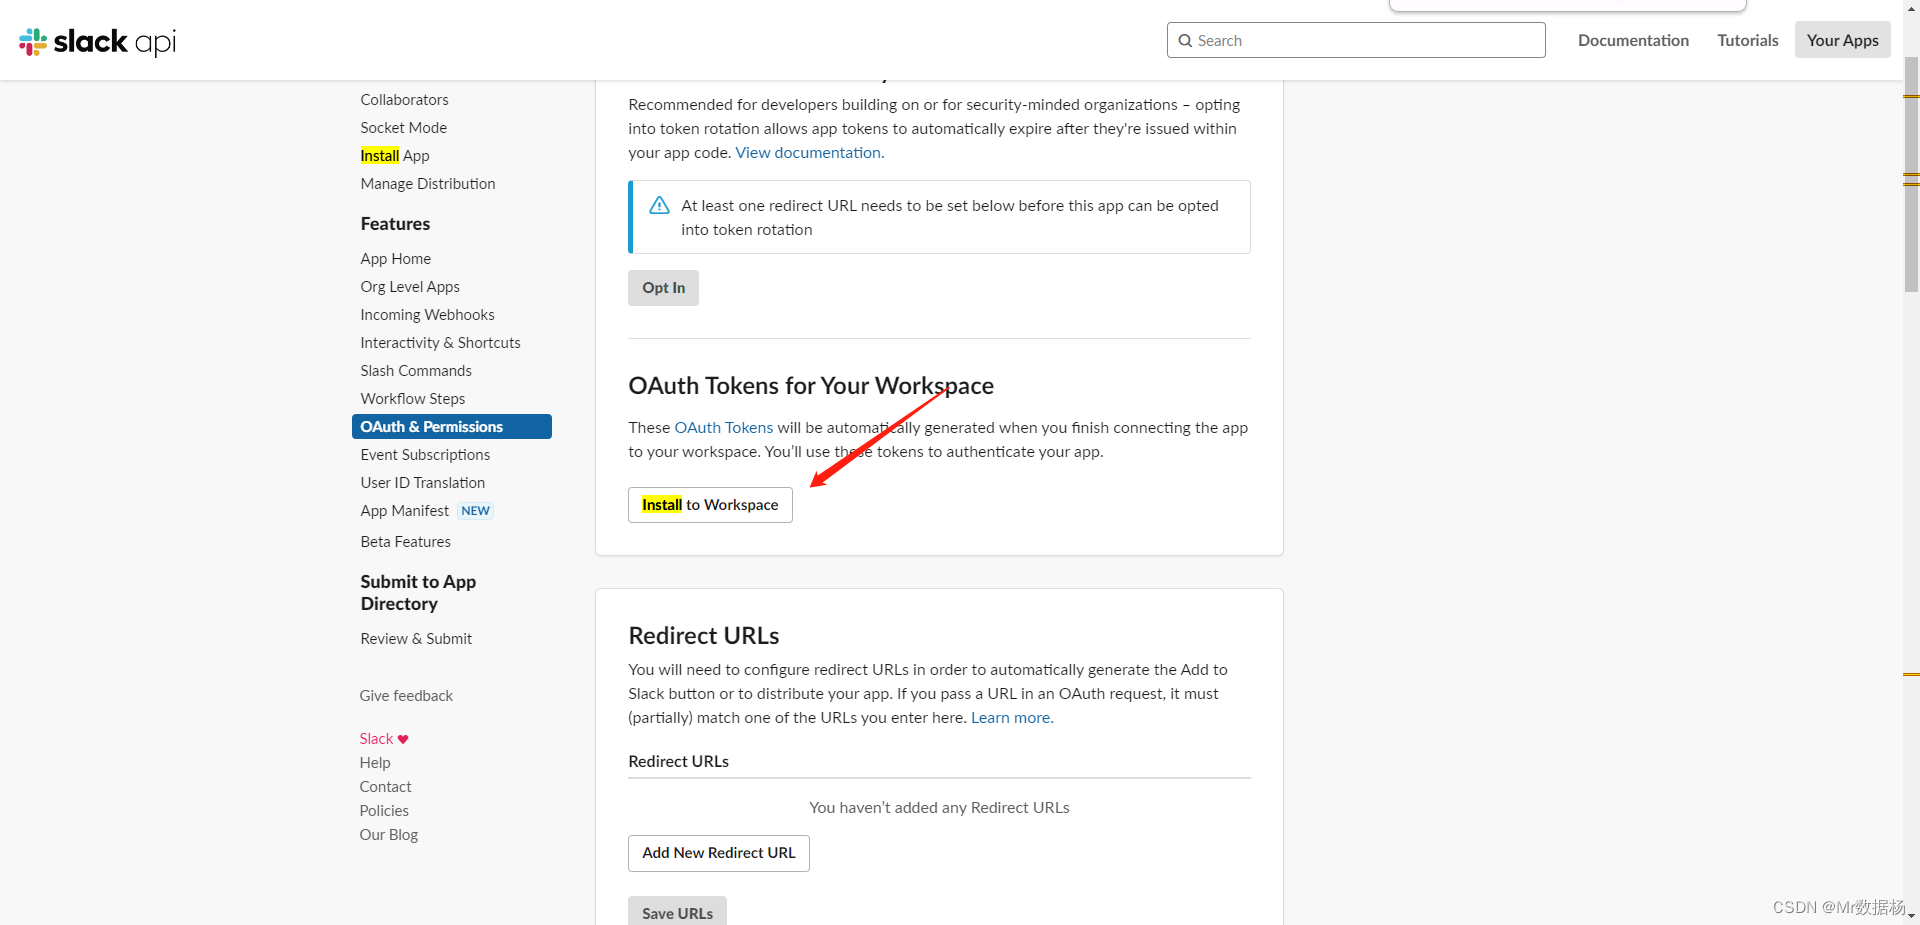The height and width of the screenshot is (925, 1920).
Task: Click the OAuth Tokens link
Action: coord(723,428)
